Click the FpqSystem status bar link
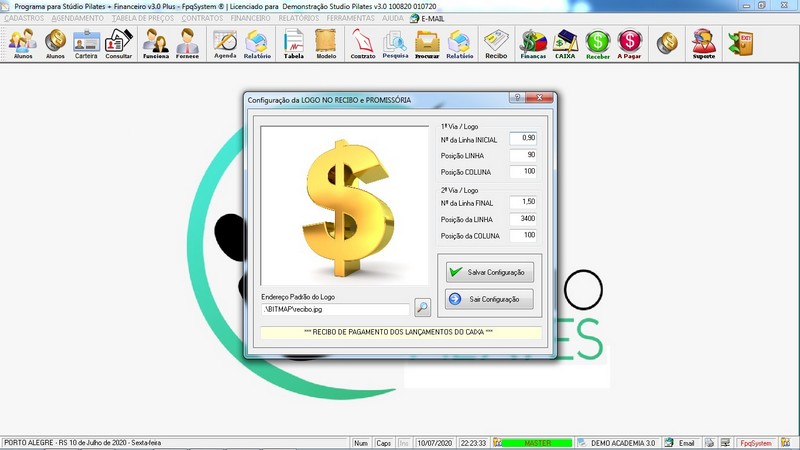Viewport: 800px width, 450px height. (756, 443)
